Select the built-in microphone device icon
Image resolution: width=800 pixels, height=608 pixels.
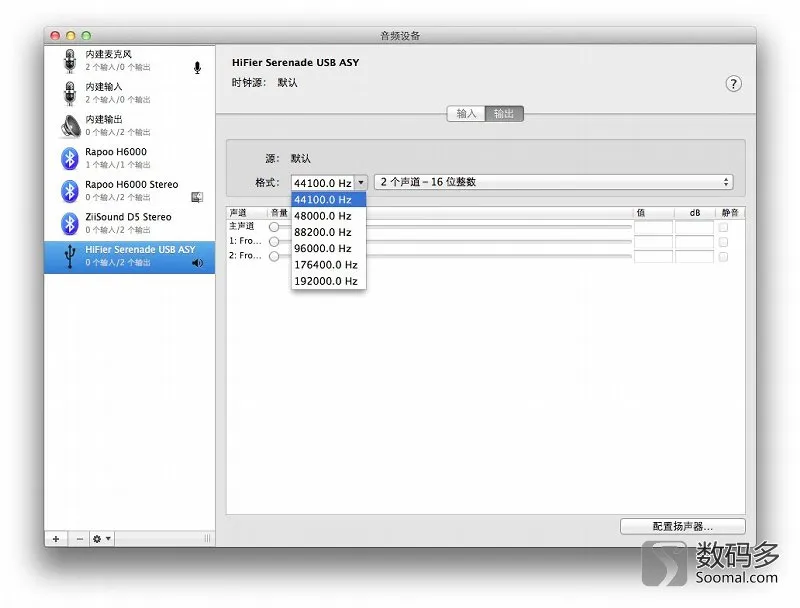click(x=70, y=61)
